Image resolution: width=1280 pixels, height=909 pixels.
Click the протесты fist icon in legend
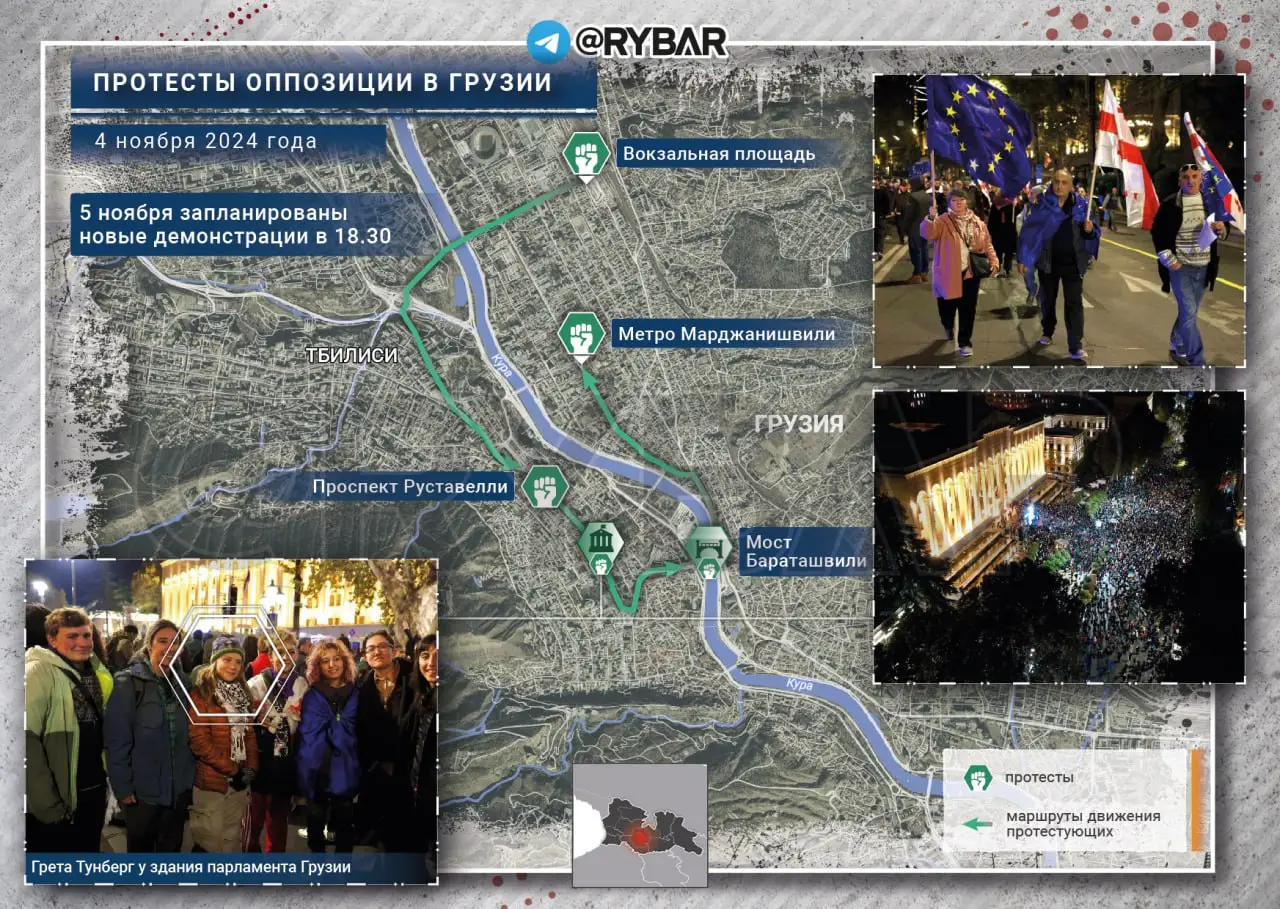click(977, 777)
